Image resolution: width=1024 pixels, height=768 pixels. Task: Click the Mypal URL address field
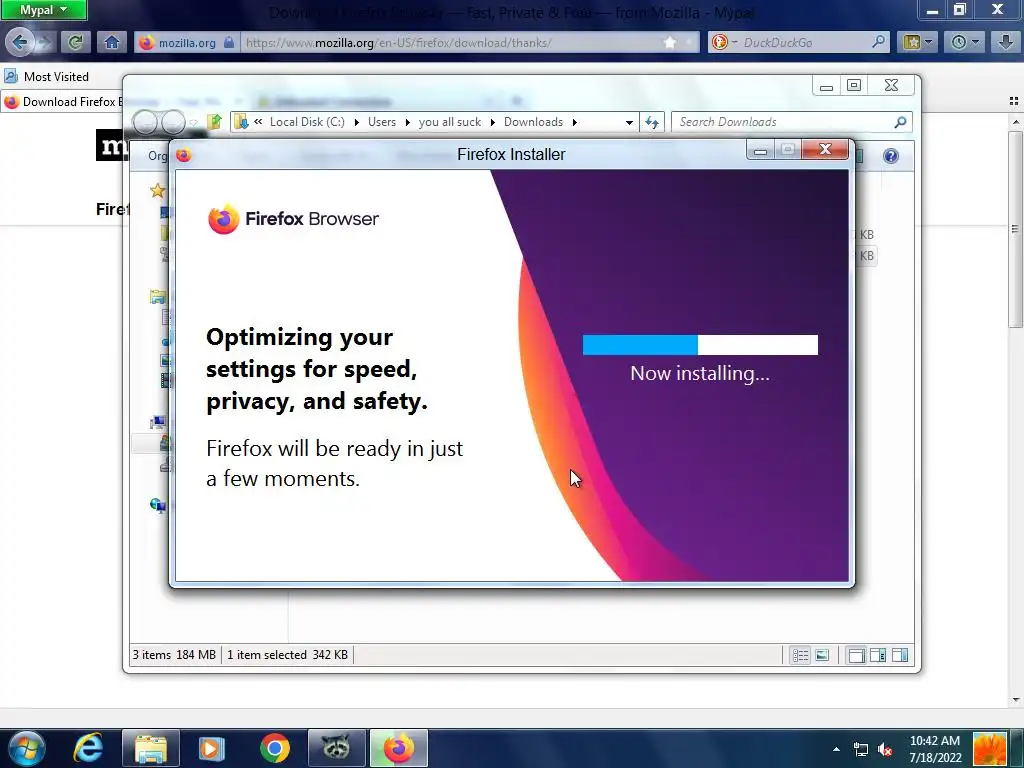[451, 42]
